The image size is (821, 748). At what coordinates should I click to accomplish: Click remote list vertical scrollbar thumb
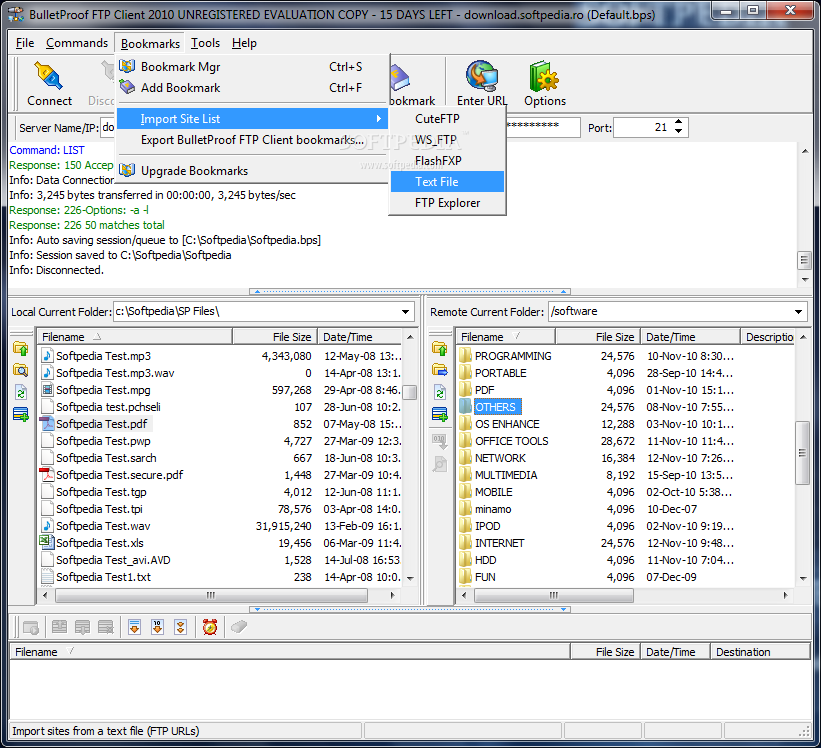click(802, 453)
